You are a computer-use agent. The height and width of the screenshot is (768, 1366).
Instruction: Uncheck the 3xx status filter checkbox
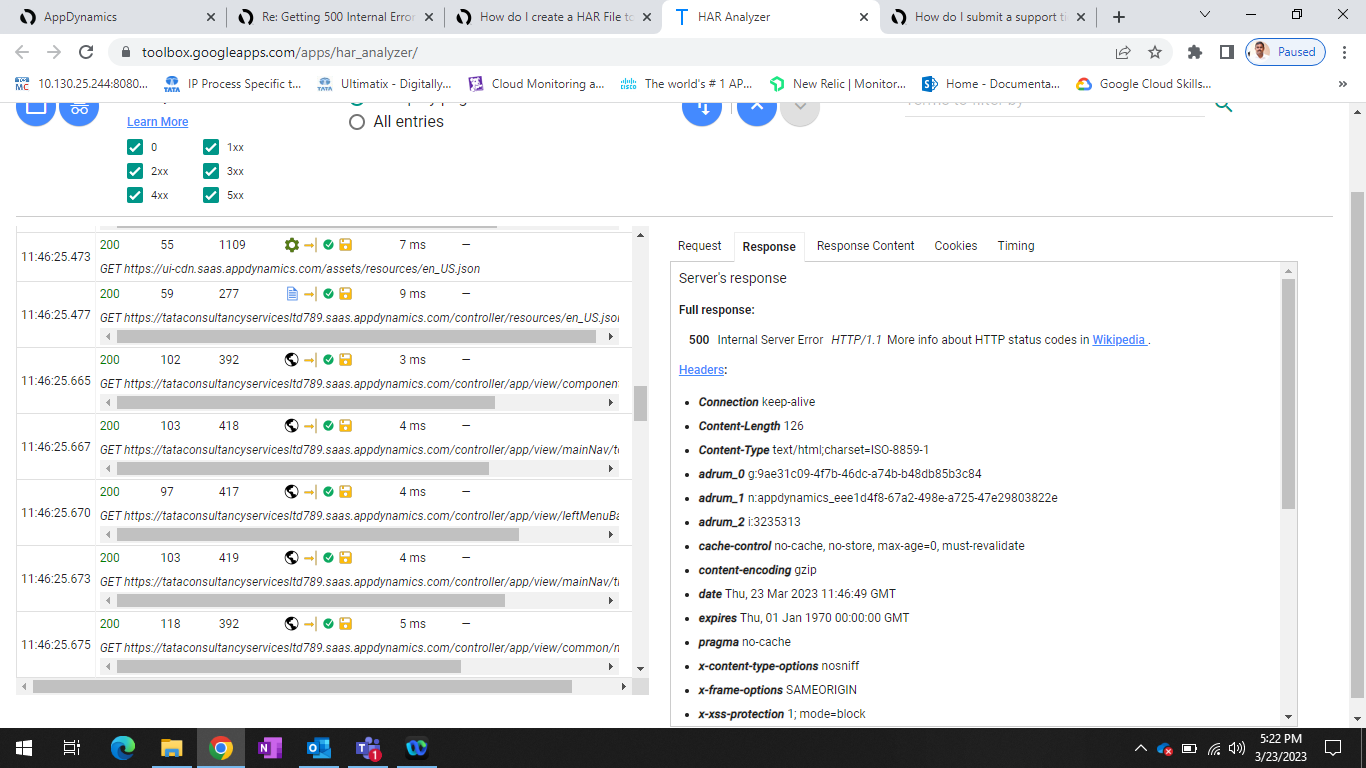(x=211, y=171)
